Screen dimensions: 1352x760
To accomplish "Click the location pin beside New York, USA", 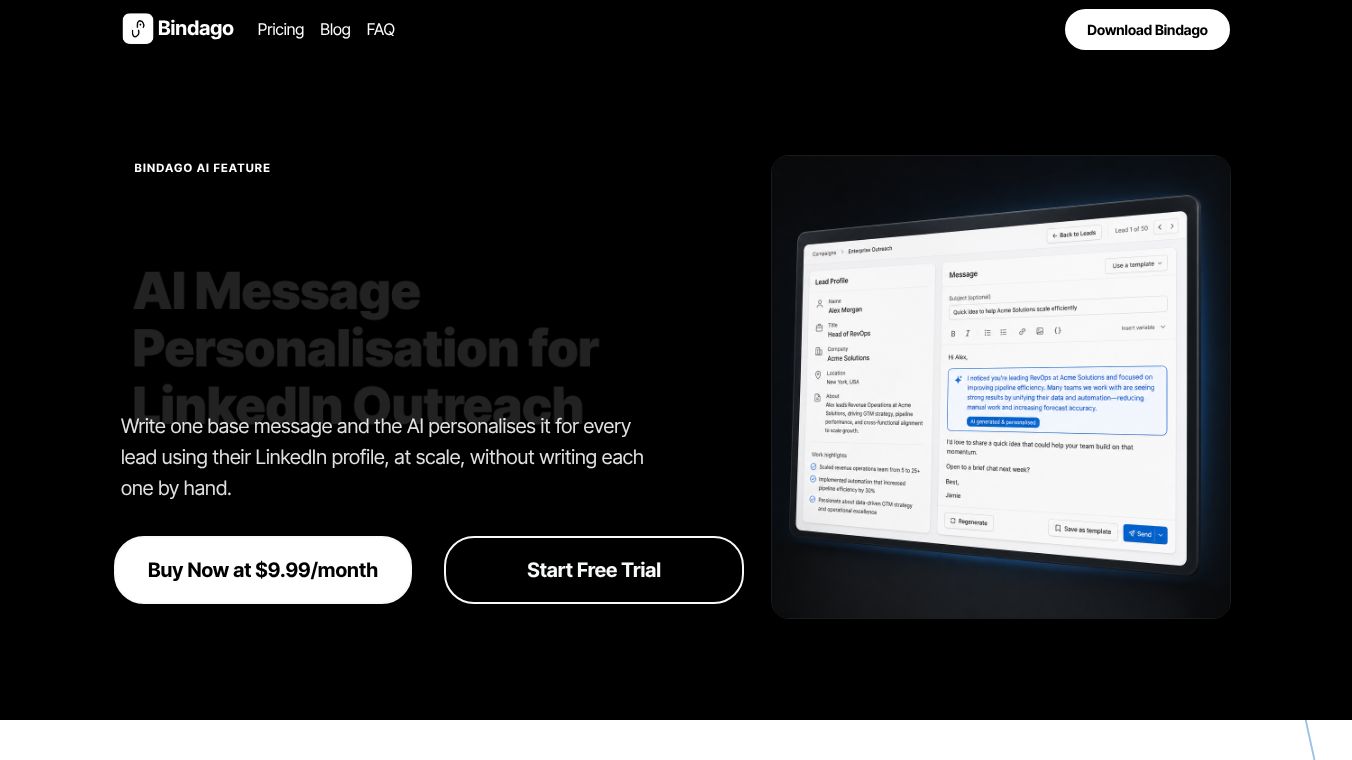I will [x=818, y=376].
